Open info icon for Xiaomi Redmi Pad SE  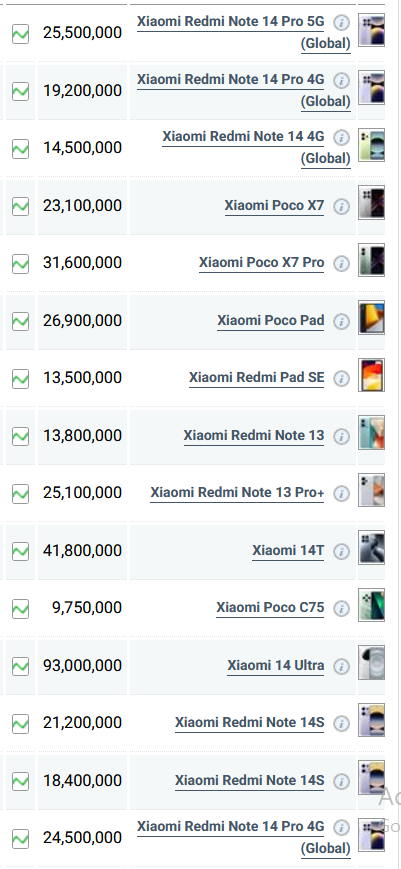(342, 379)
